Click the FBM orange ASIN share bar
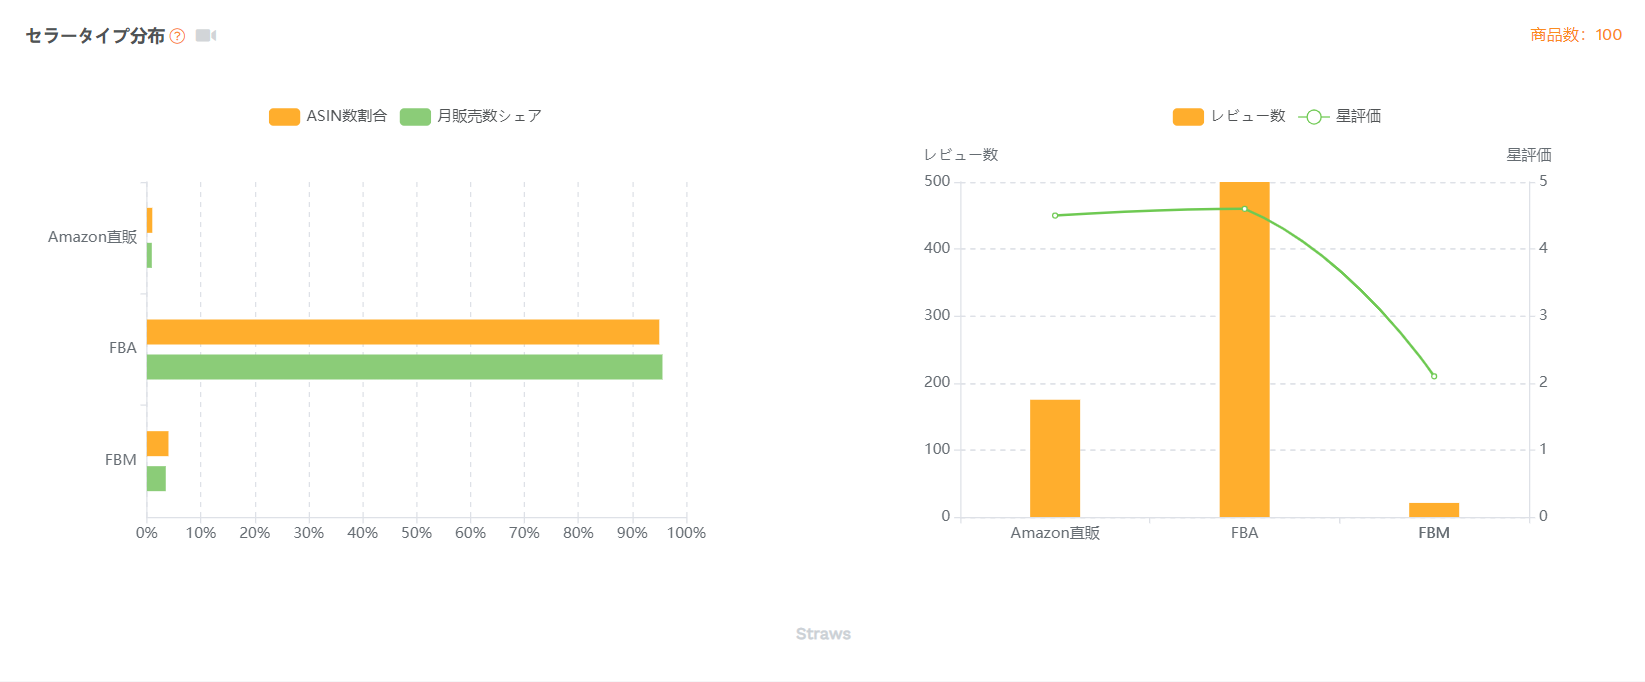 coord(157,443)
